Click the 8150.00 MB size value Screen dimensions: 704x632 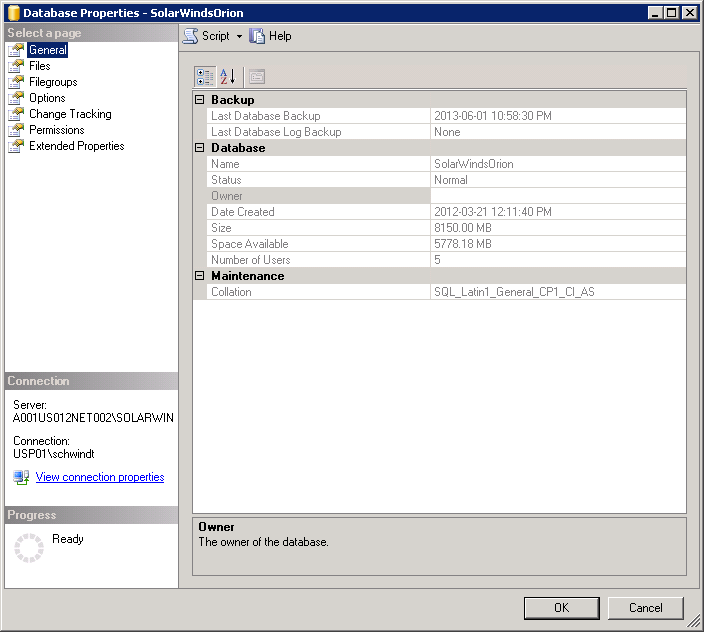(x=462, y=228)
